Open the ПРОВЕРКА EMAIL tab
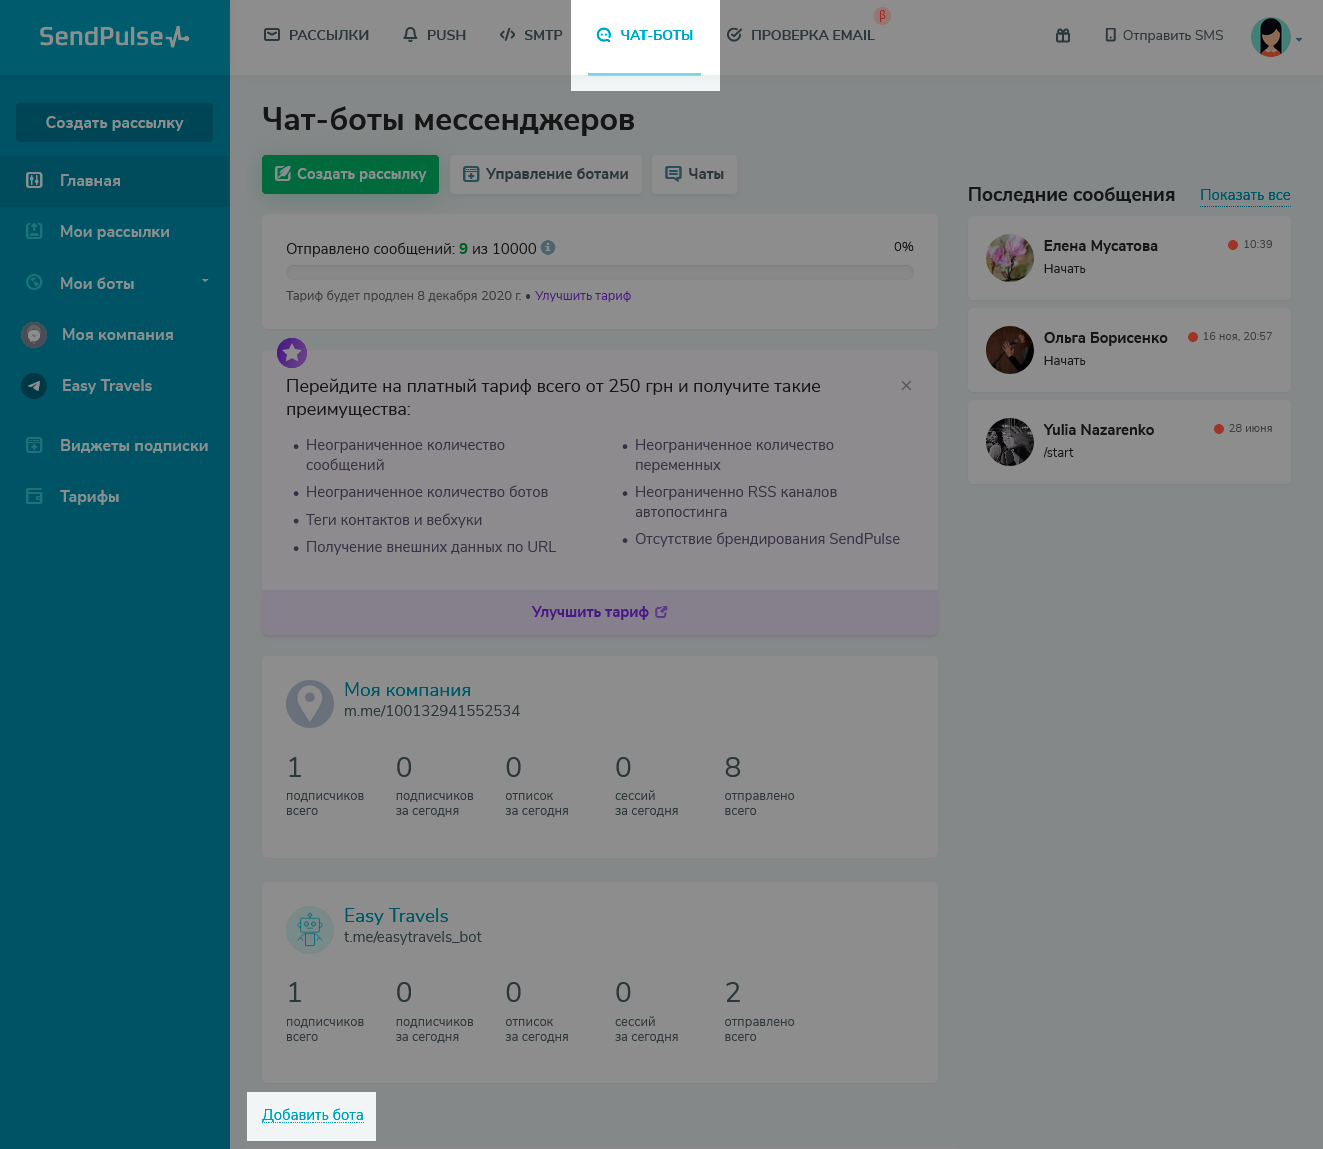The image size is (1323, 1149). (x=800, y=35)
